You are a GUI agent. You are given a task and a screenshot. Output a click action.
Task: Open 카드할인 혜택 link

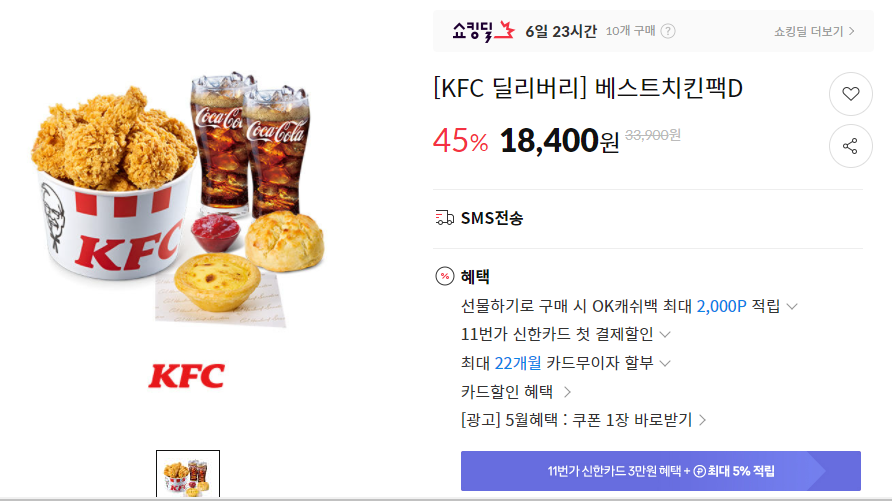(x=516, y=391)
